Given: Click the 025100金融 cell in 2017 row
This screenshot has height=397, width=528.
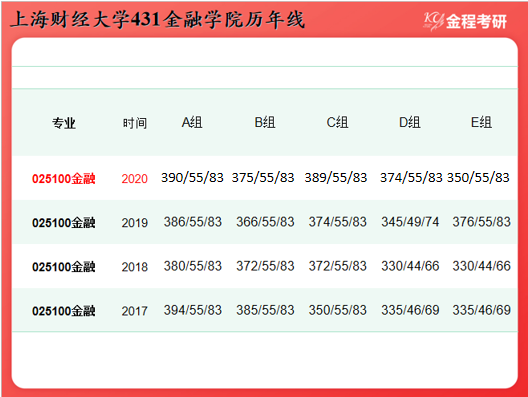Looking at the screenshot, I should point(64,311).
